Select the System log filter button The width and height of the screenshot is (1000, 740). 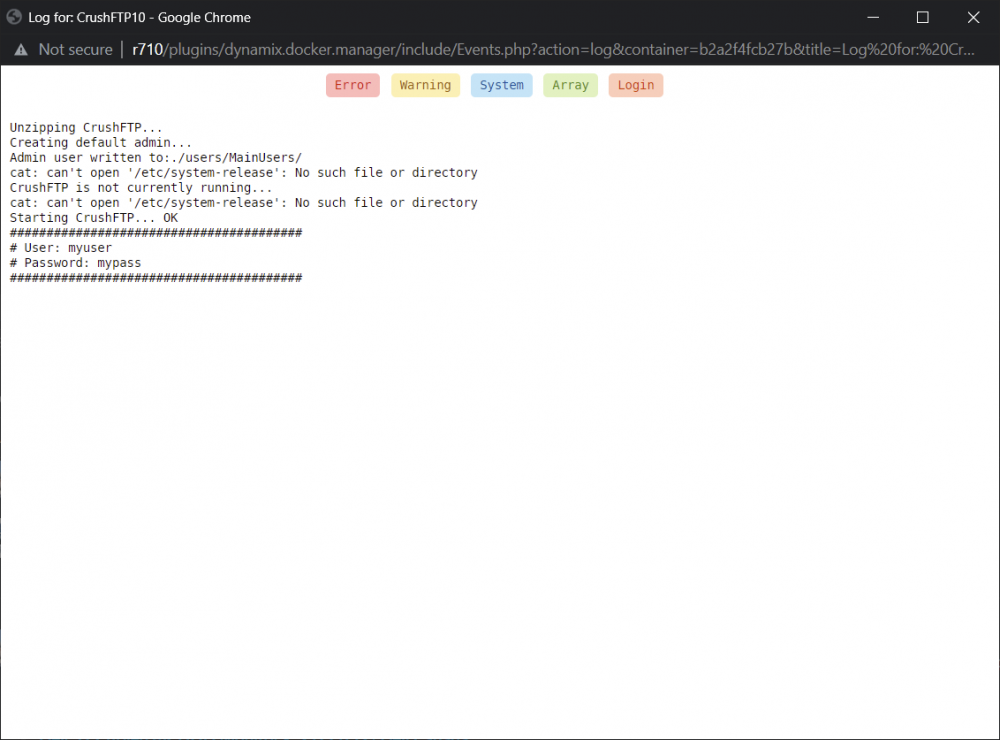tap(501, 85)
